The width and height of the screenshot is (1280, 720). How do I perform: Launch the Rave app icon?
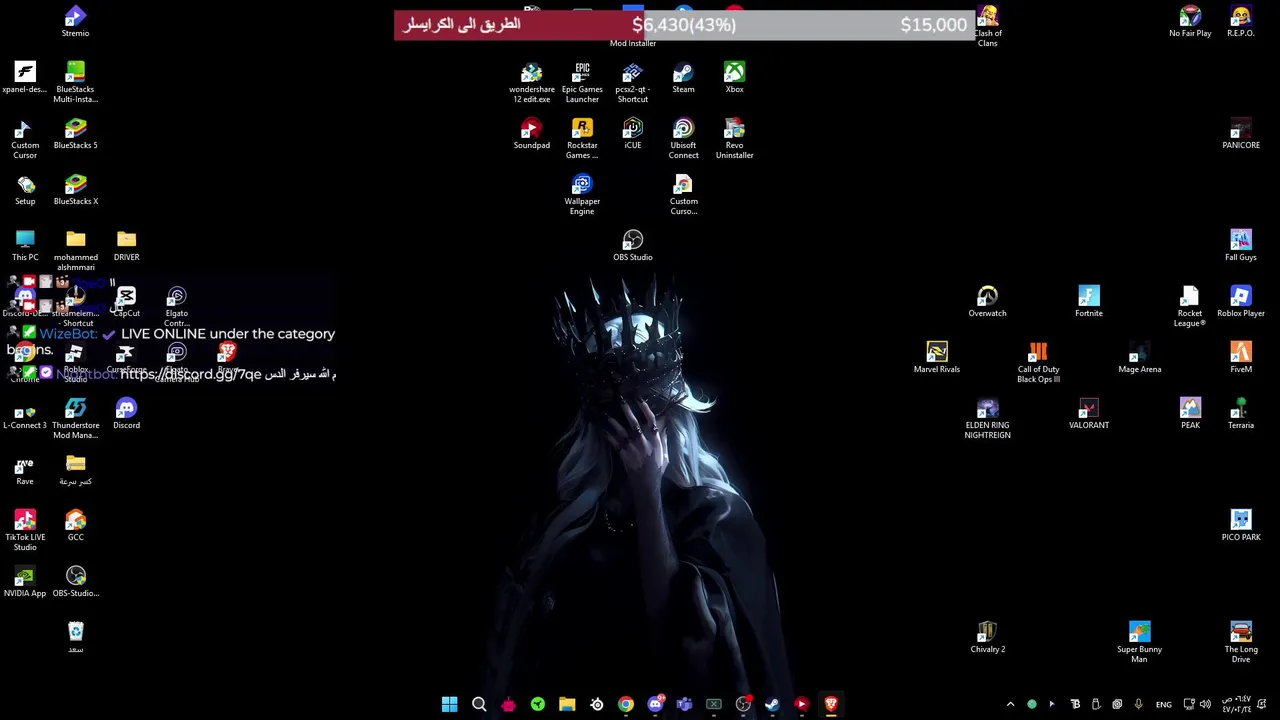click(25, 470)
